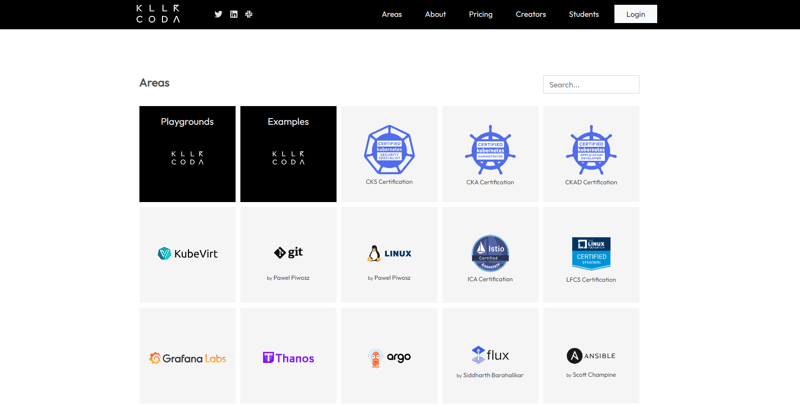The image size is (800, 407).
Task: Click 'by Pawel Piwosz' under Linux
Action: tap(389, 278)
